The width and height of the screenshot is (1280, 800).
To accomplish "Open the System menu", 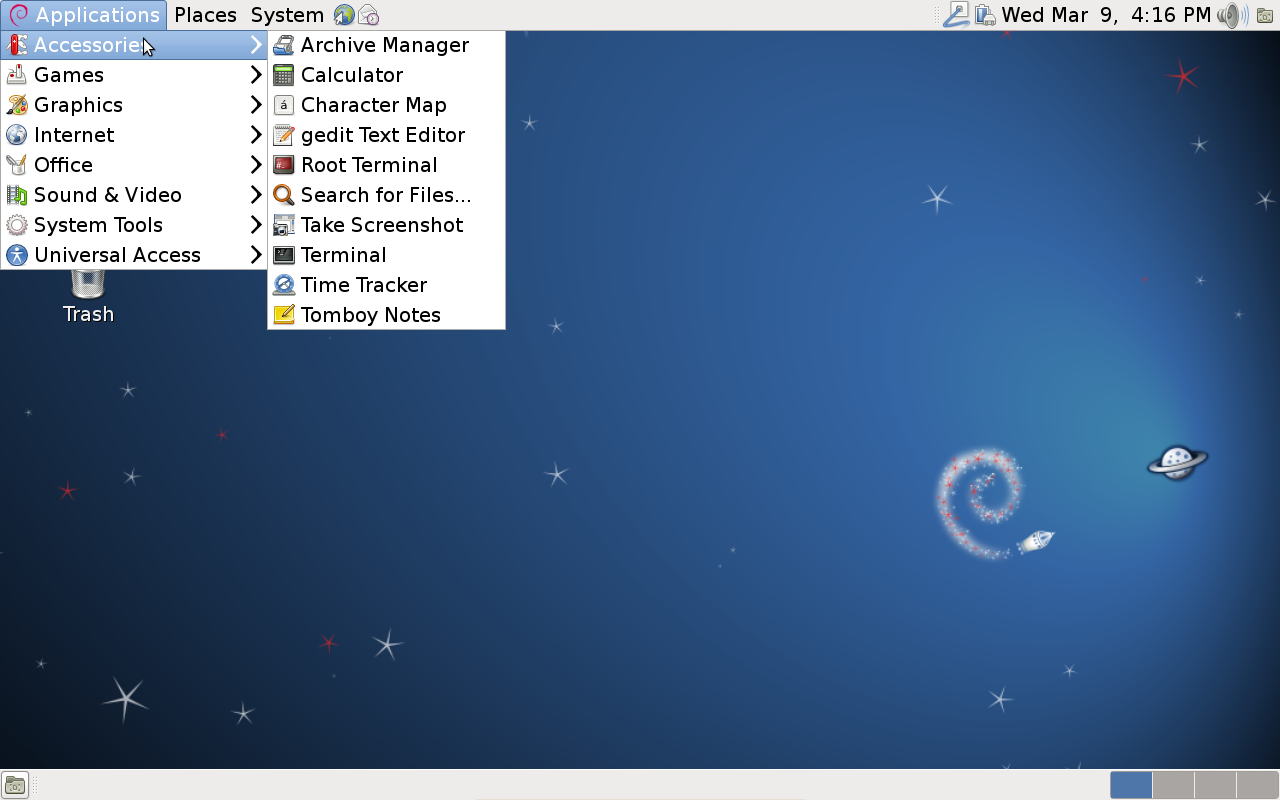I will point(287,15).
